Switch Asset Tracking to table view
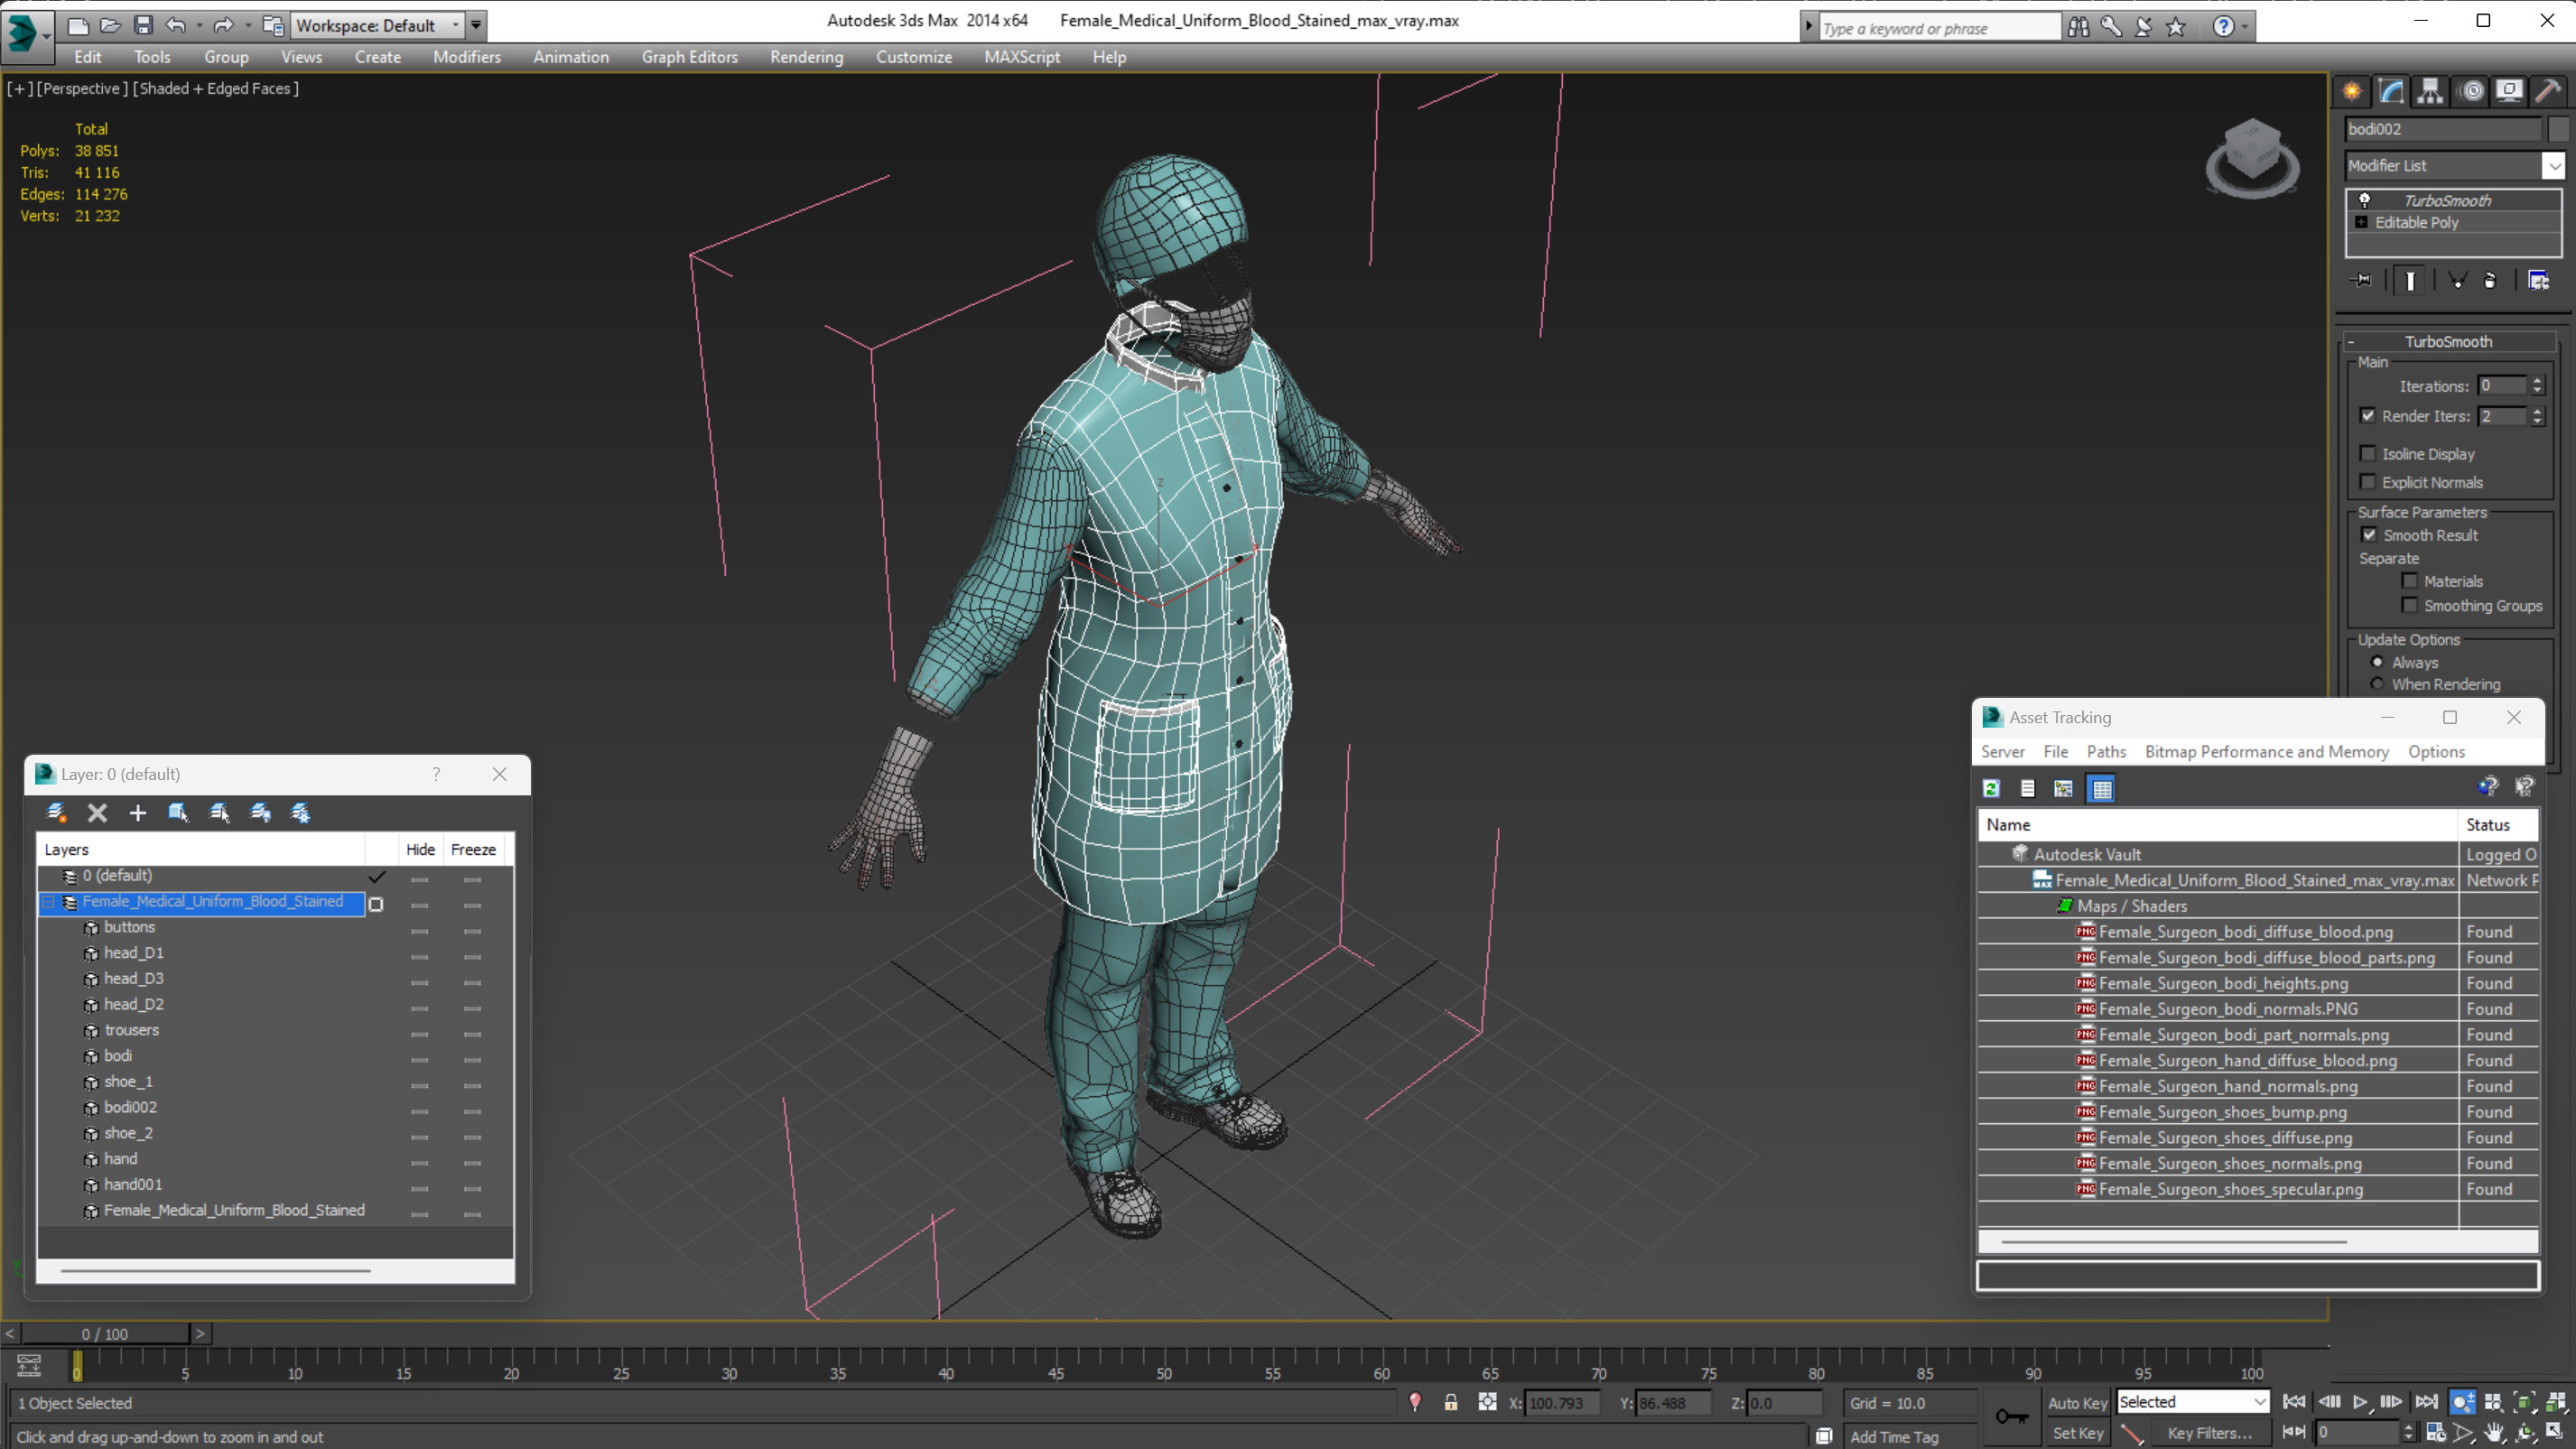The height and width of the screenshot is (1449, 2576). [x=2101, y=789]
